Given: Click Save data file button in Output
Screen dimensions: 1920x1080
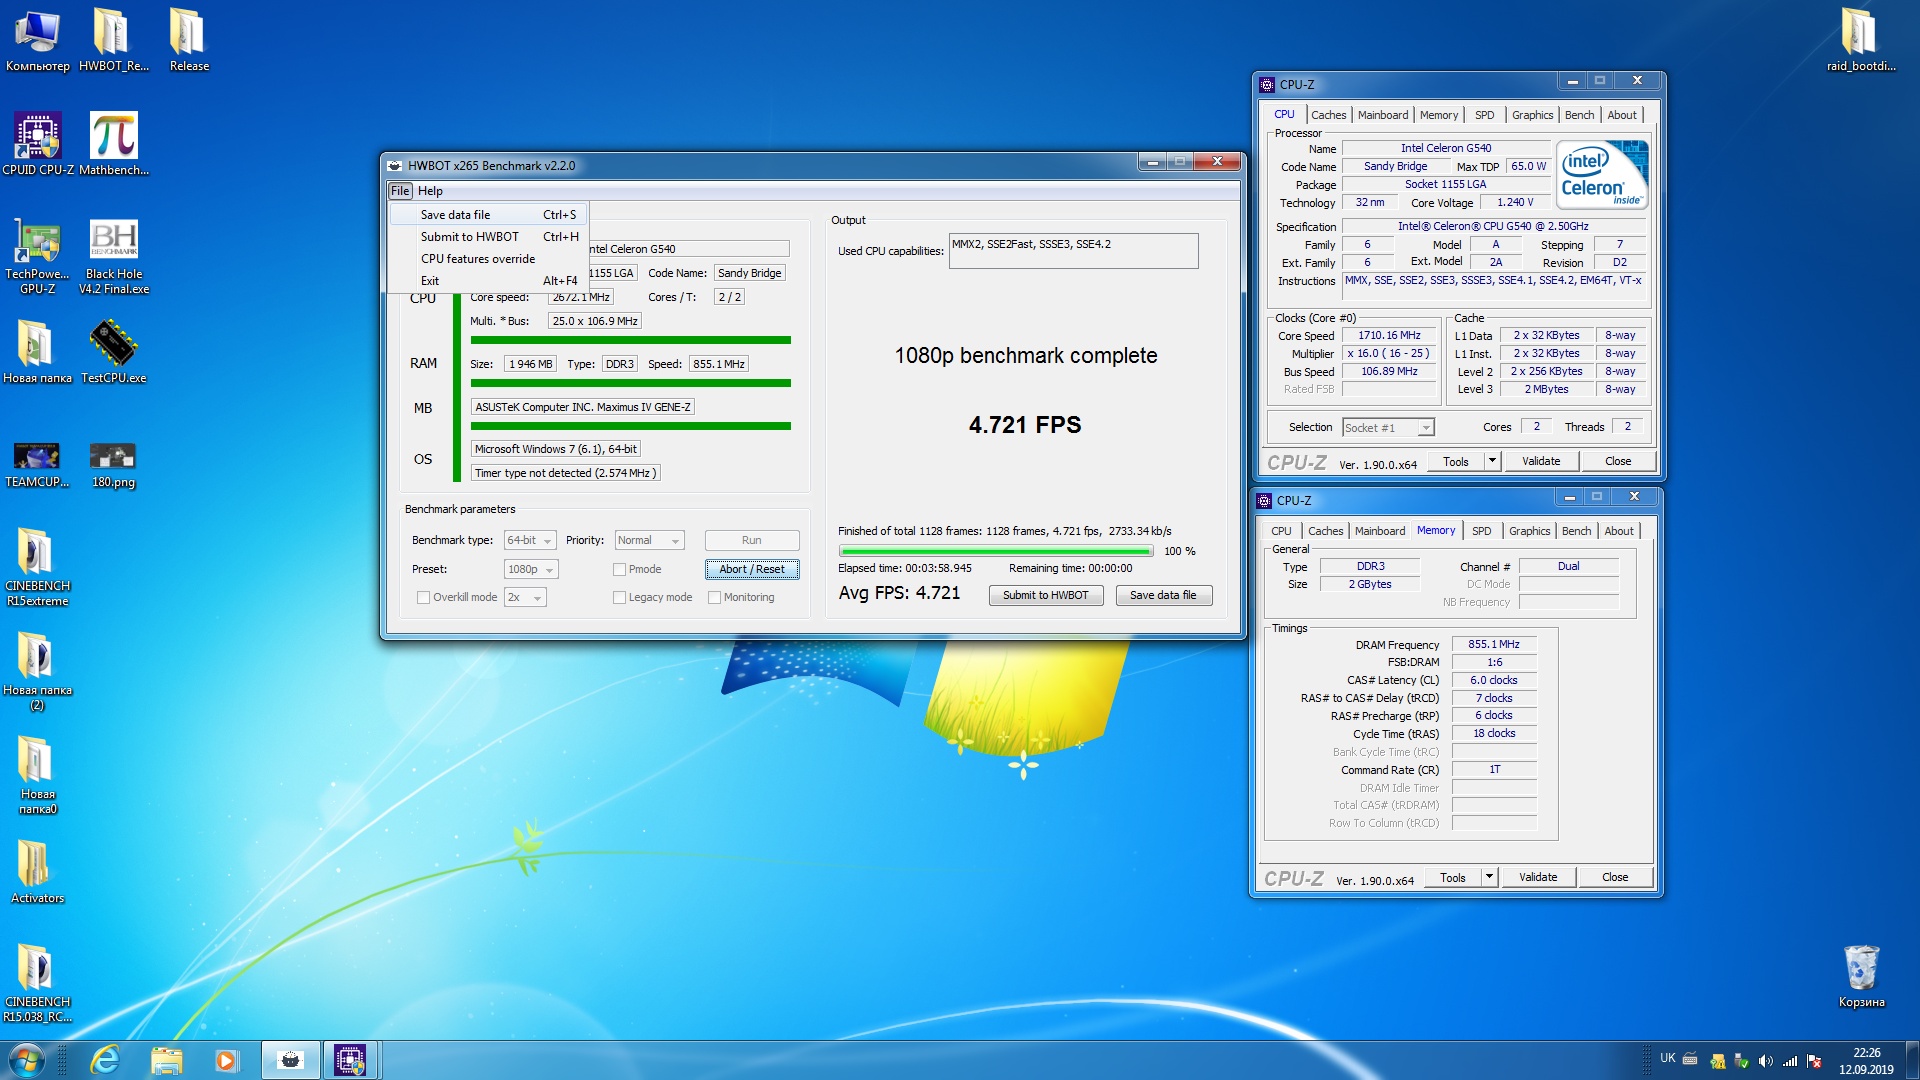Looking at the screenshot, I should [1163, 595].
